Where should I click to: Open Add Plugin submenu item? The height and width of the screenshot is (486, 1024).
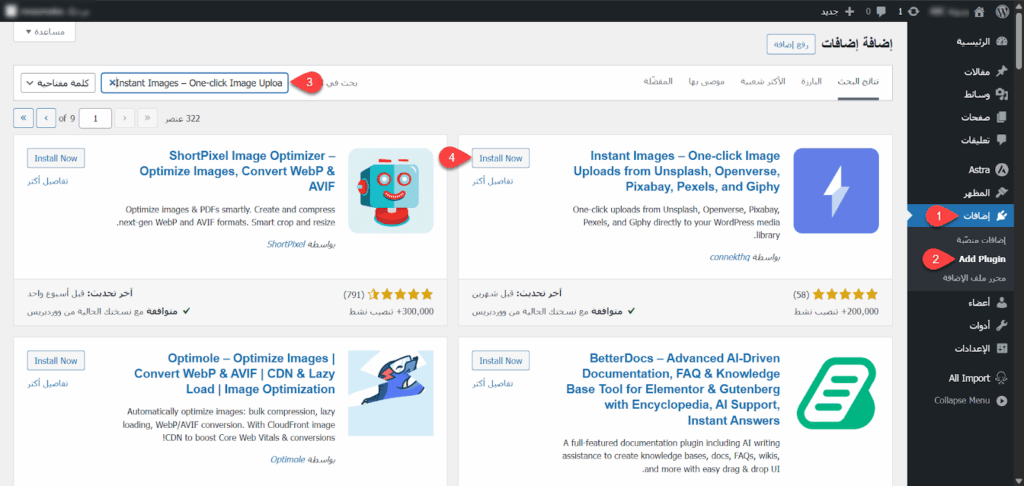click(x=982, y=259)
